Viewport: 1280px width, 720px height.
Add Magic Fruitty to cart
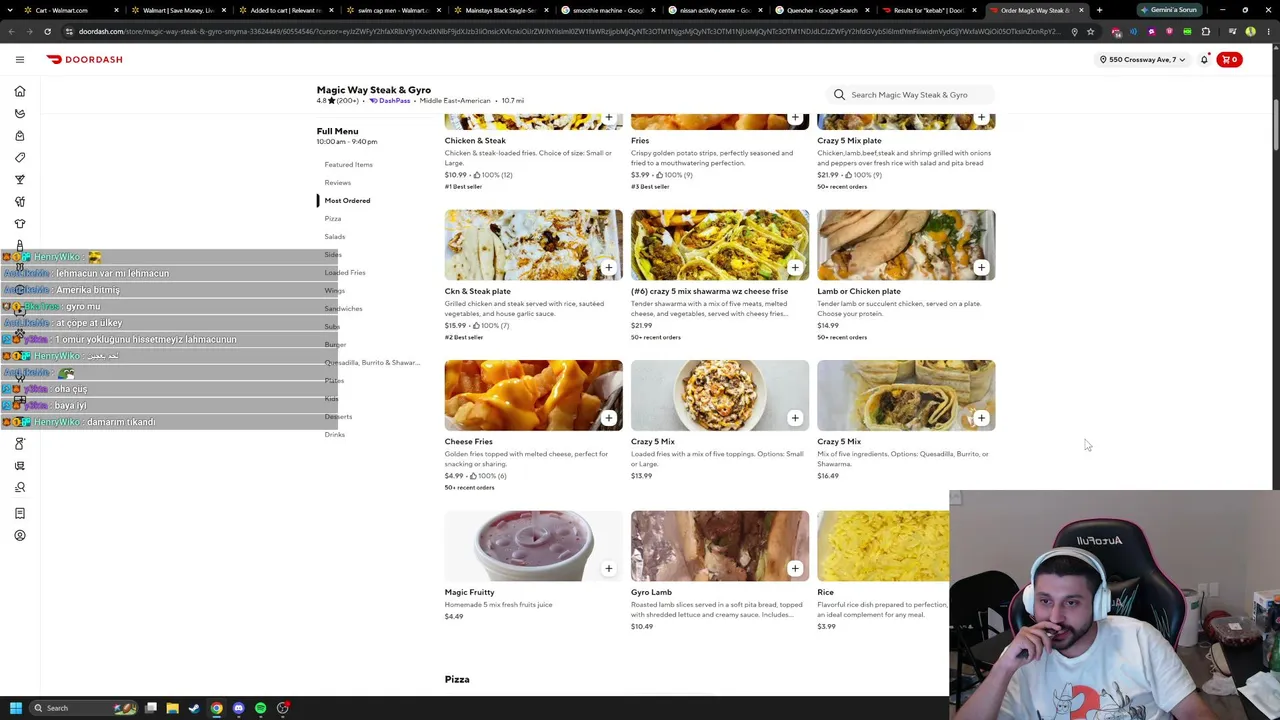[x=608, y=568]
